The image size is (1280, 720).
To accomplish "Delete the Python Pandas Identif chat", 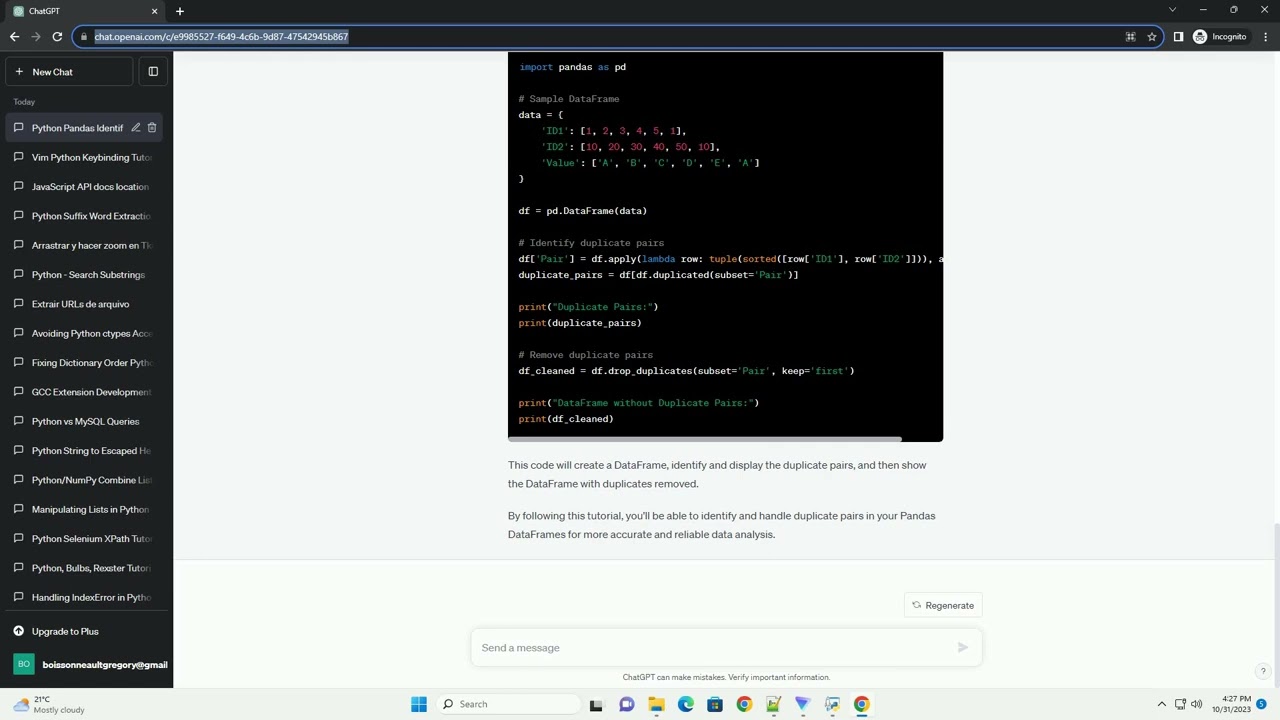I will [152, 128].
